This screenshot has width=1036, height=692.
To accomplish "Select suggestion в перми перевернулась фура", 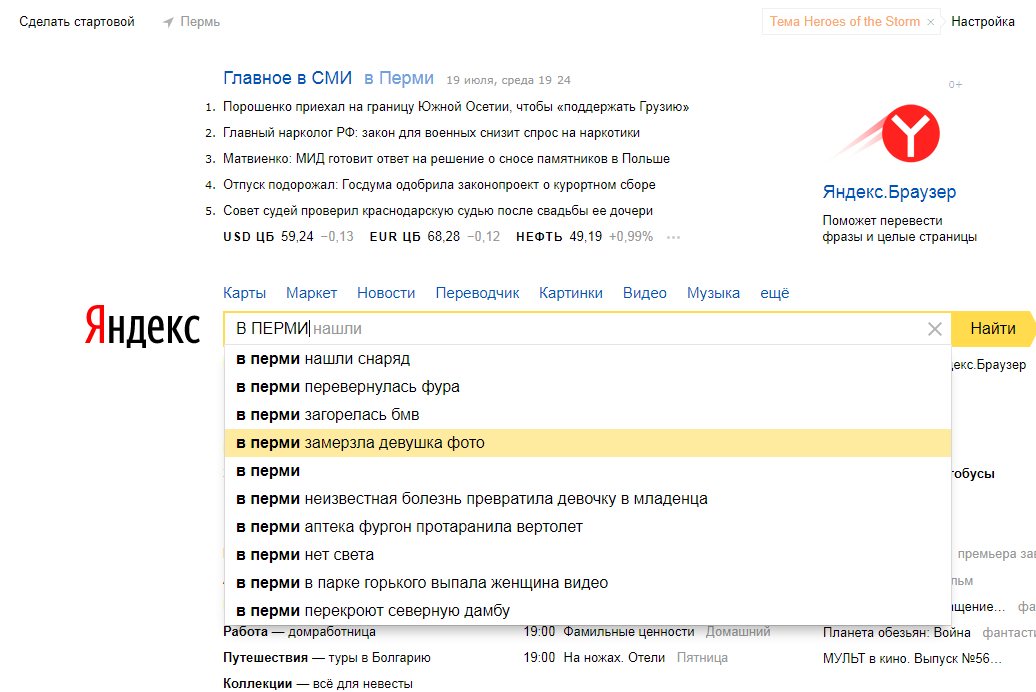I will click(x=587, y=387).
